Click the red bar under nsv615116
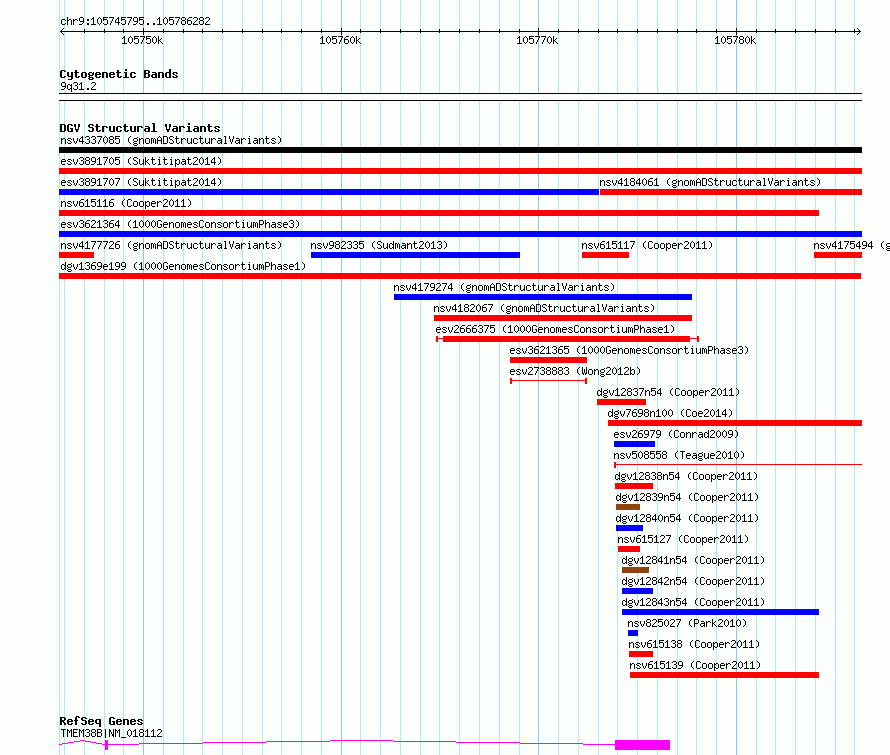This screenshot has height=755, width=890. pyautogui.click(x=439, y=213)
